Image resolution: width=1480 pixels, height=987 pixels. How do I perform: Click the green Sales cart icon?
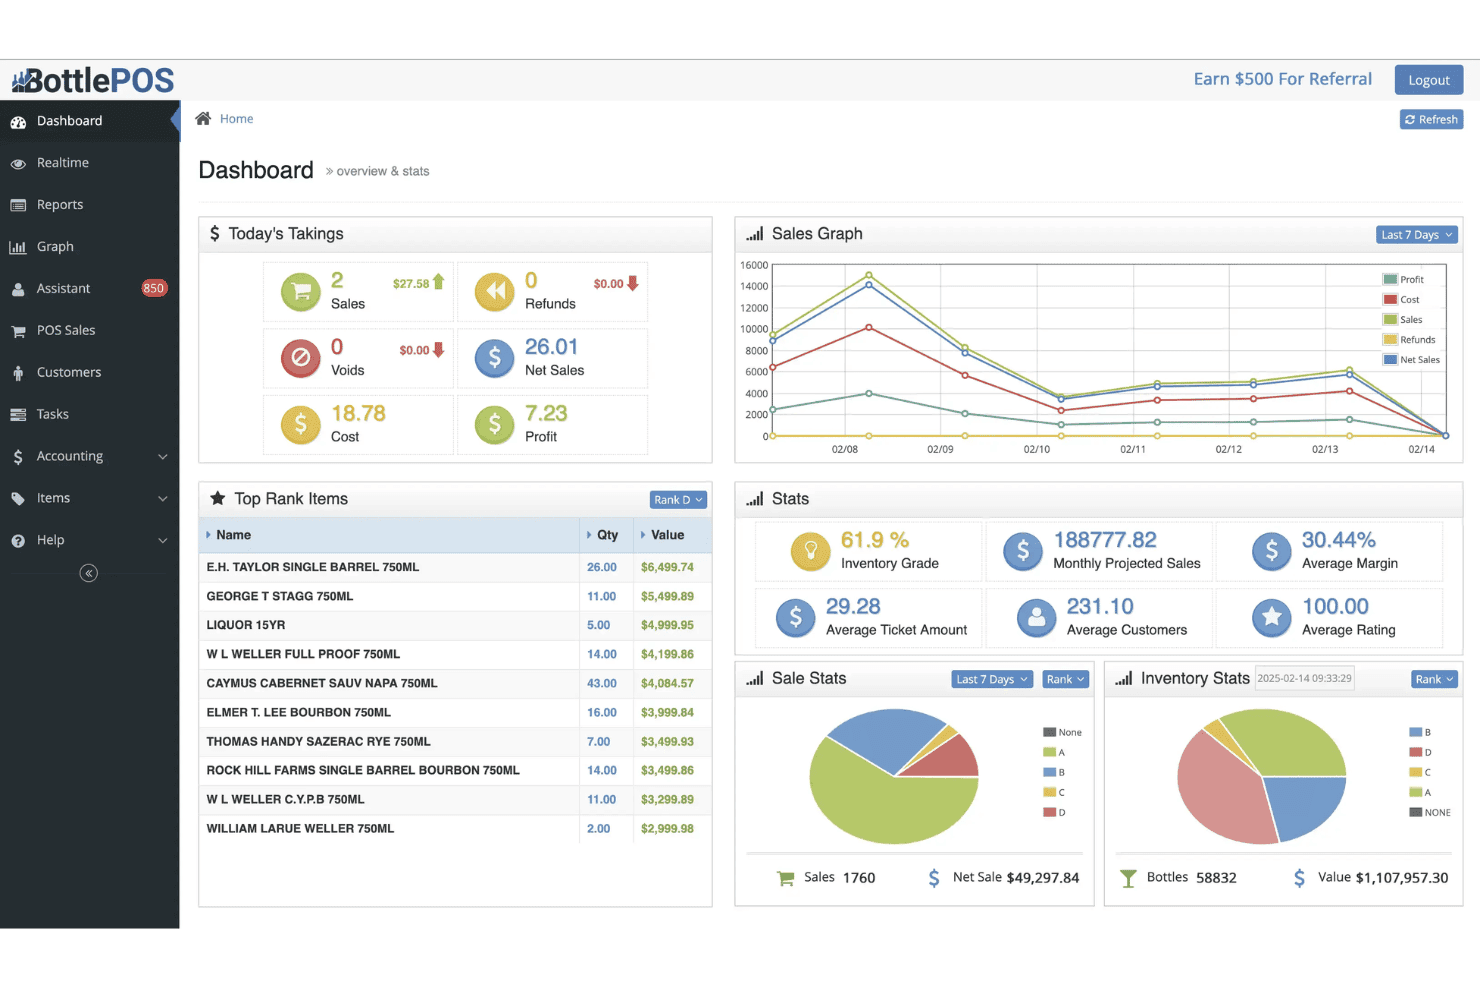click(x=300, y=291)
